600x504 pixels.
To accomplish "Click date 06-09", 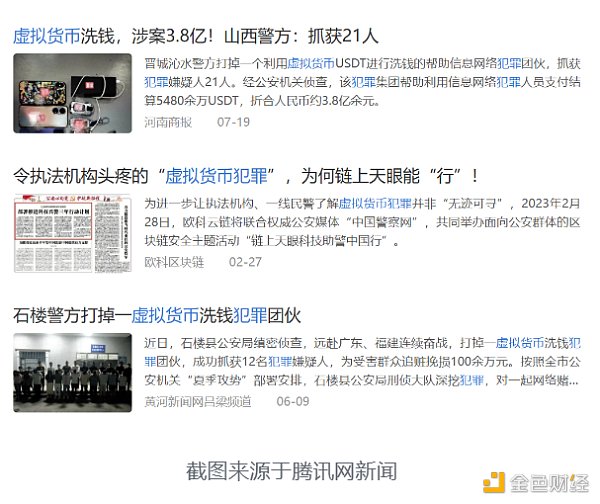I will (293, 401).
